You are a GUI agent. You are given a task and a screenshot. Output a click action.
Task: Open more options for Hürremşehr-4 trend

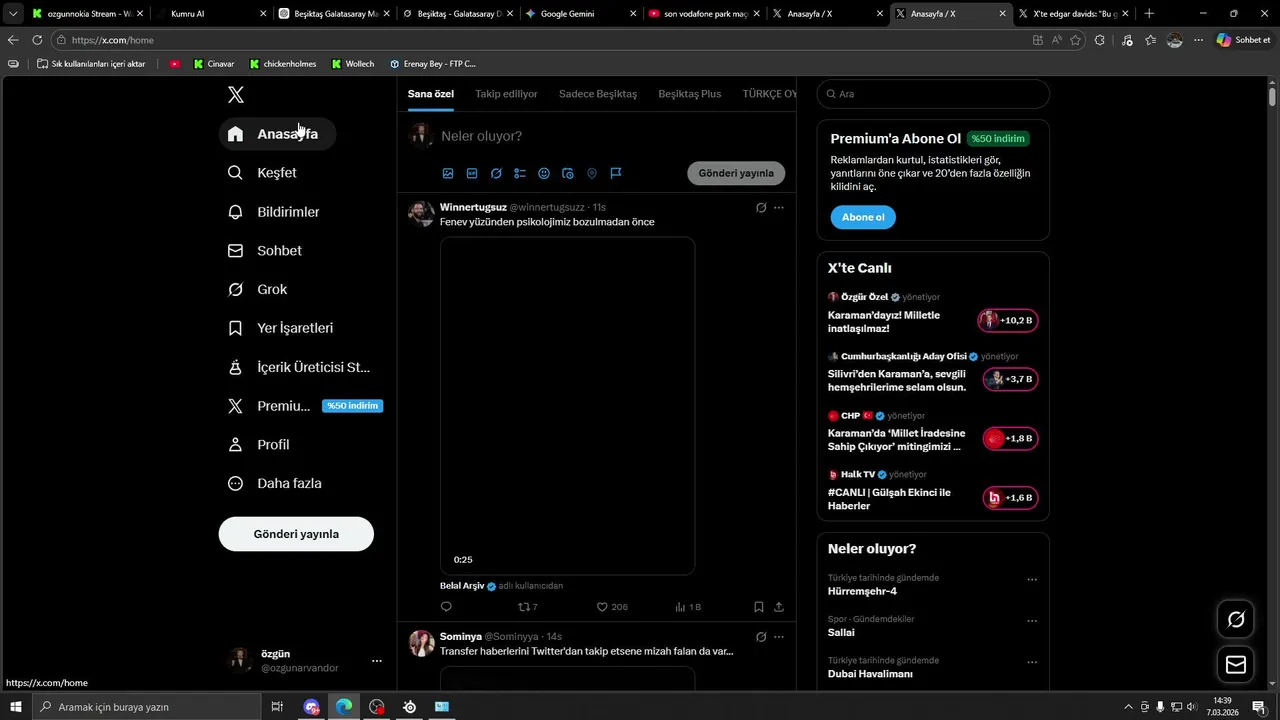click(1032, 580)
